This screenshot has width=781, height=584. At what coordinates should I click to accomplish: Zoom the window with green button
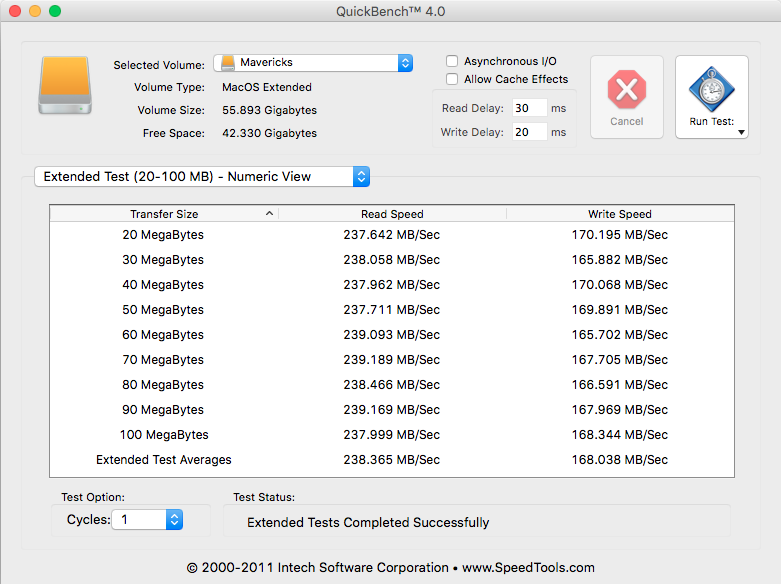tap(55, 11)
